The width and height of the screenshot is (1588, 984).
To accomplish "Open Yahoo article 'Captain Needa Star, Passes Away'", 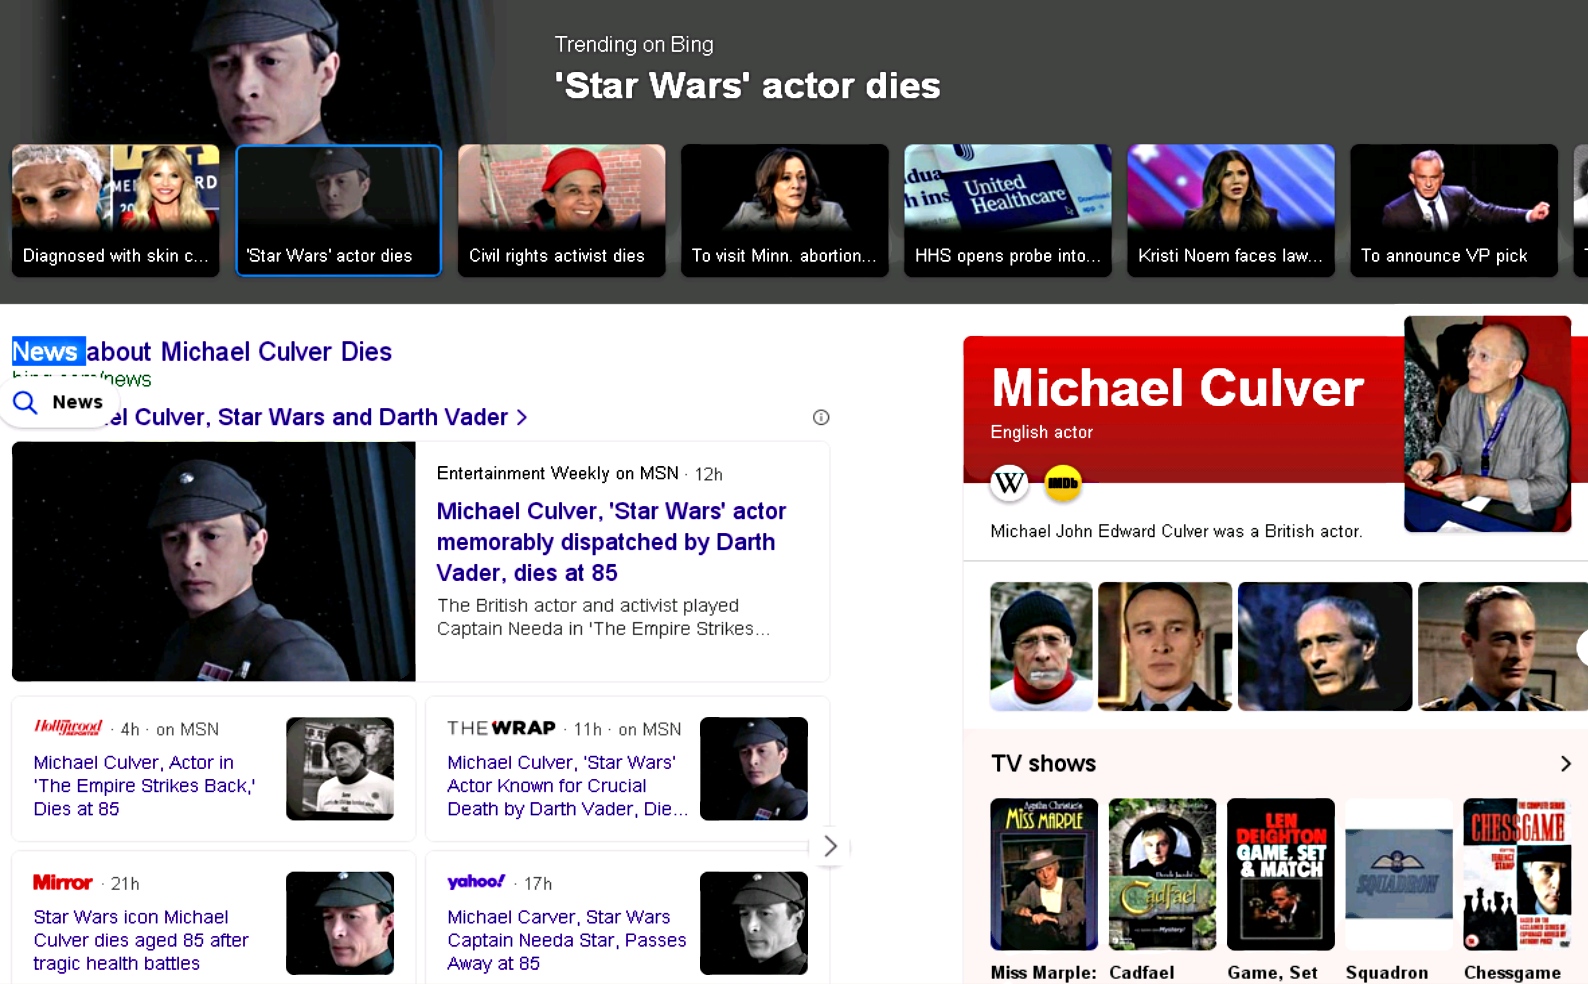I will pyautogui.click(x=566, y=940).
